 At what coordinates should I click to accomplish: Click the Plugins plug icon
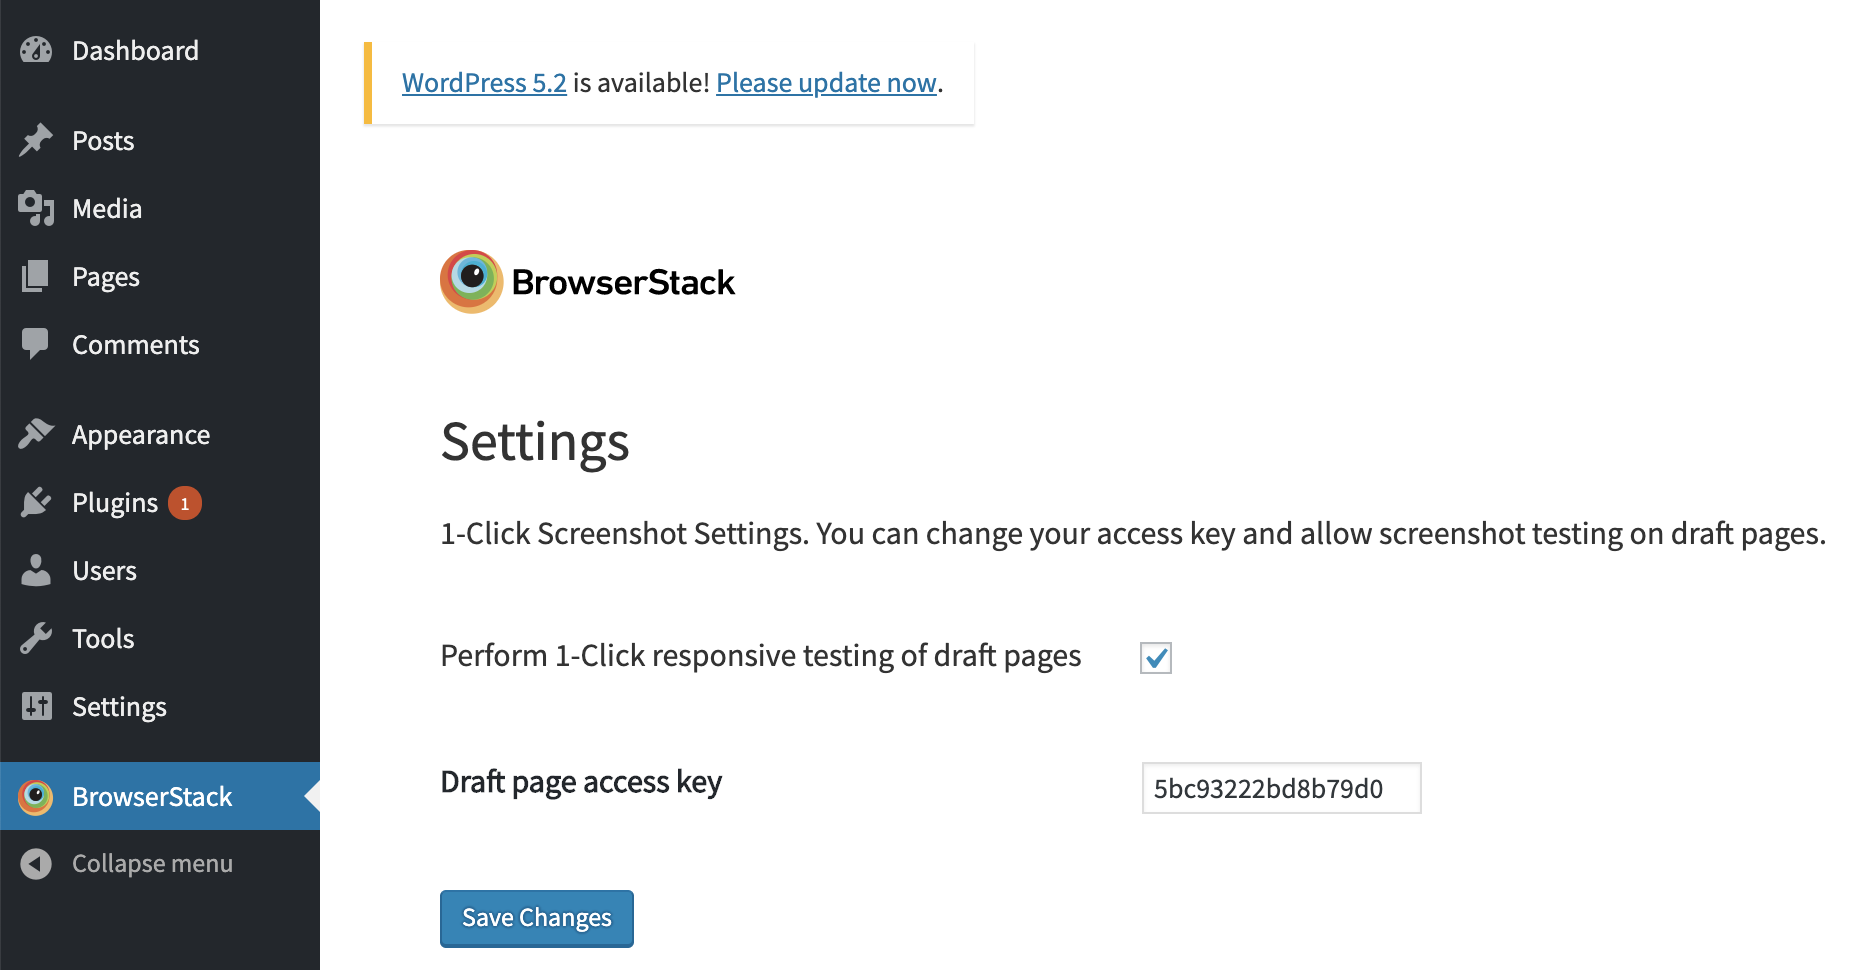36,502
